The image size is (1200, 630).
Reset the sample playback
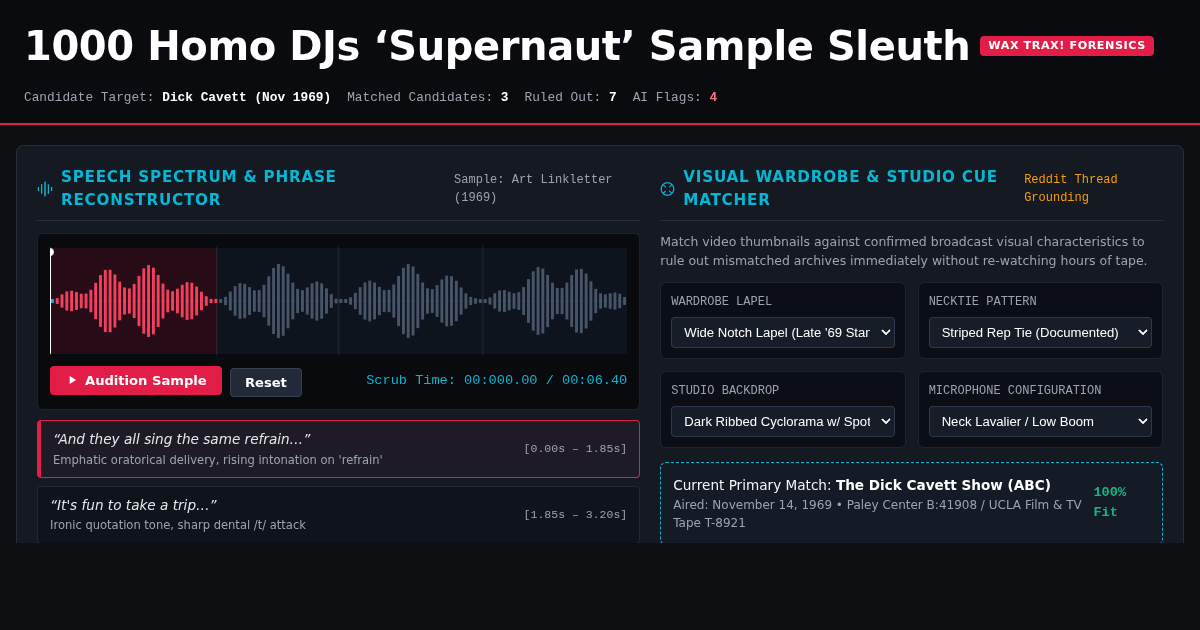pyautogui.click(x=266, y=382)
